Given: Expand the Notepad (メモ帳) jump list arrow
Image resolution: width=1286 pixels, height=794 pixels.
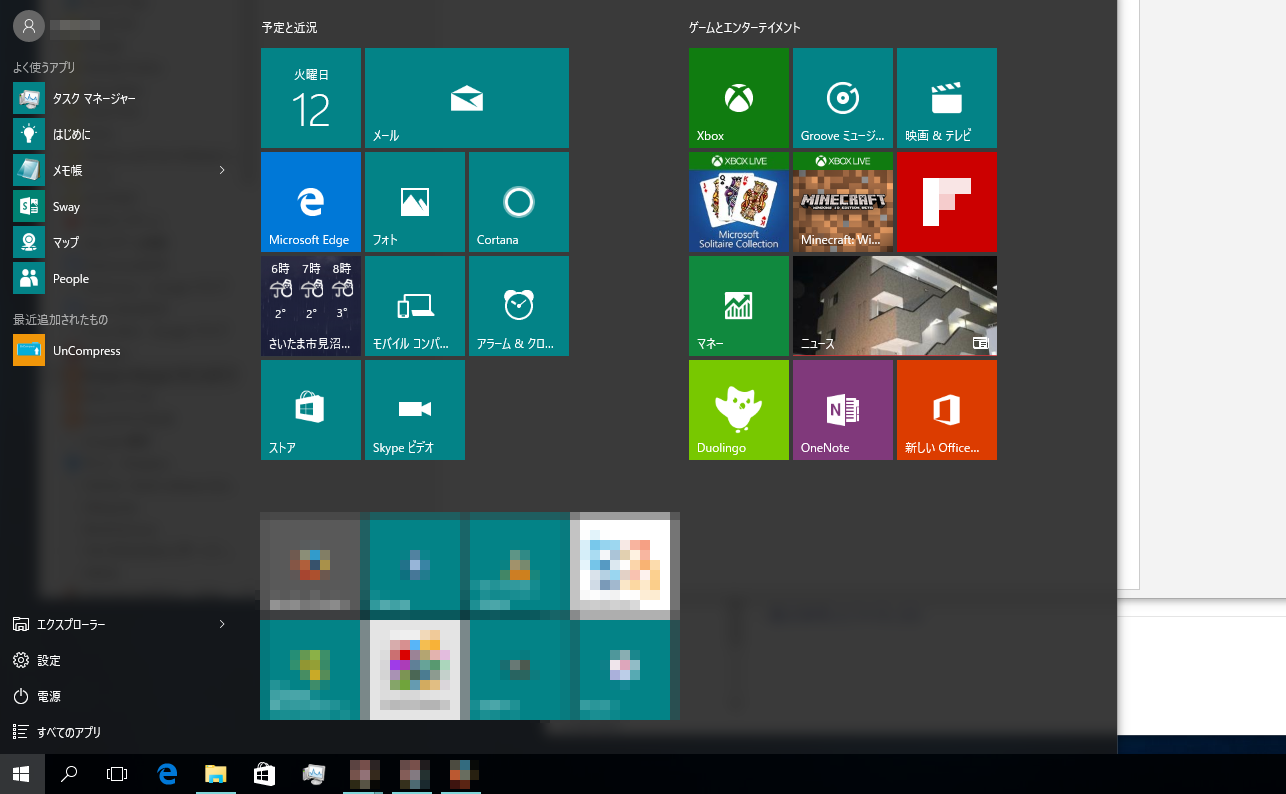Looking at the screenshot, I should click(222, 170).
